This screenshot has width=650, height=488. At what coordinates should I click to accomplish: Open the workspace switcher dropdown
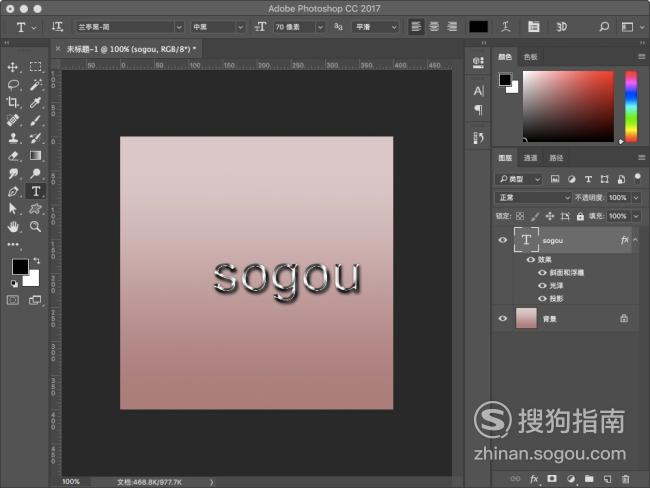(x=632, y=27)
